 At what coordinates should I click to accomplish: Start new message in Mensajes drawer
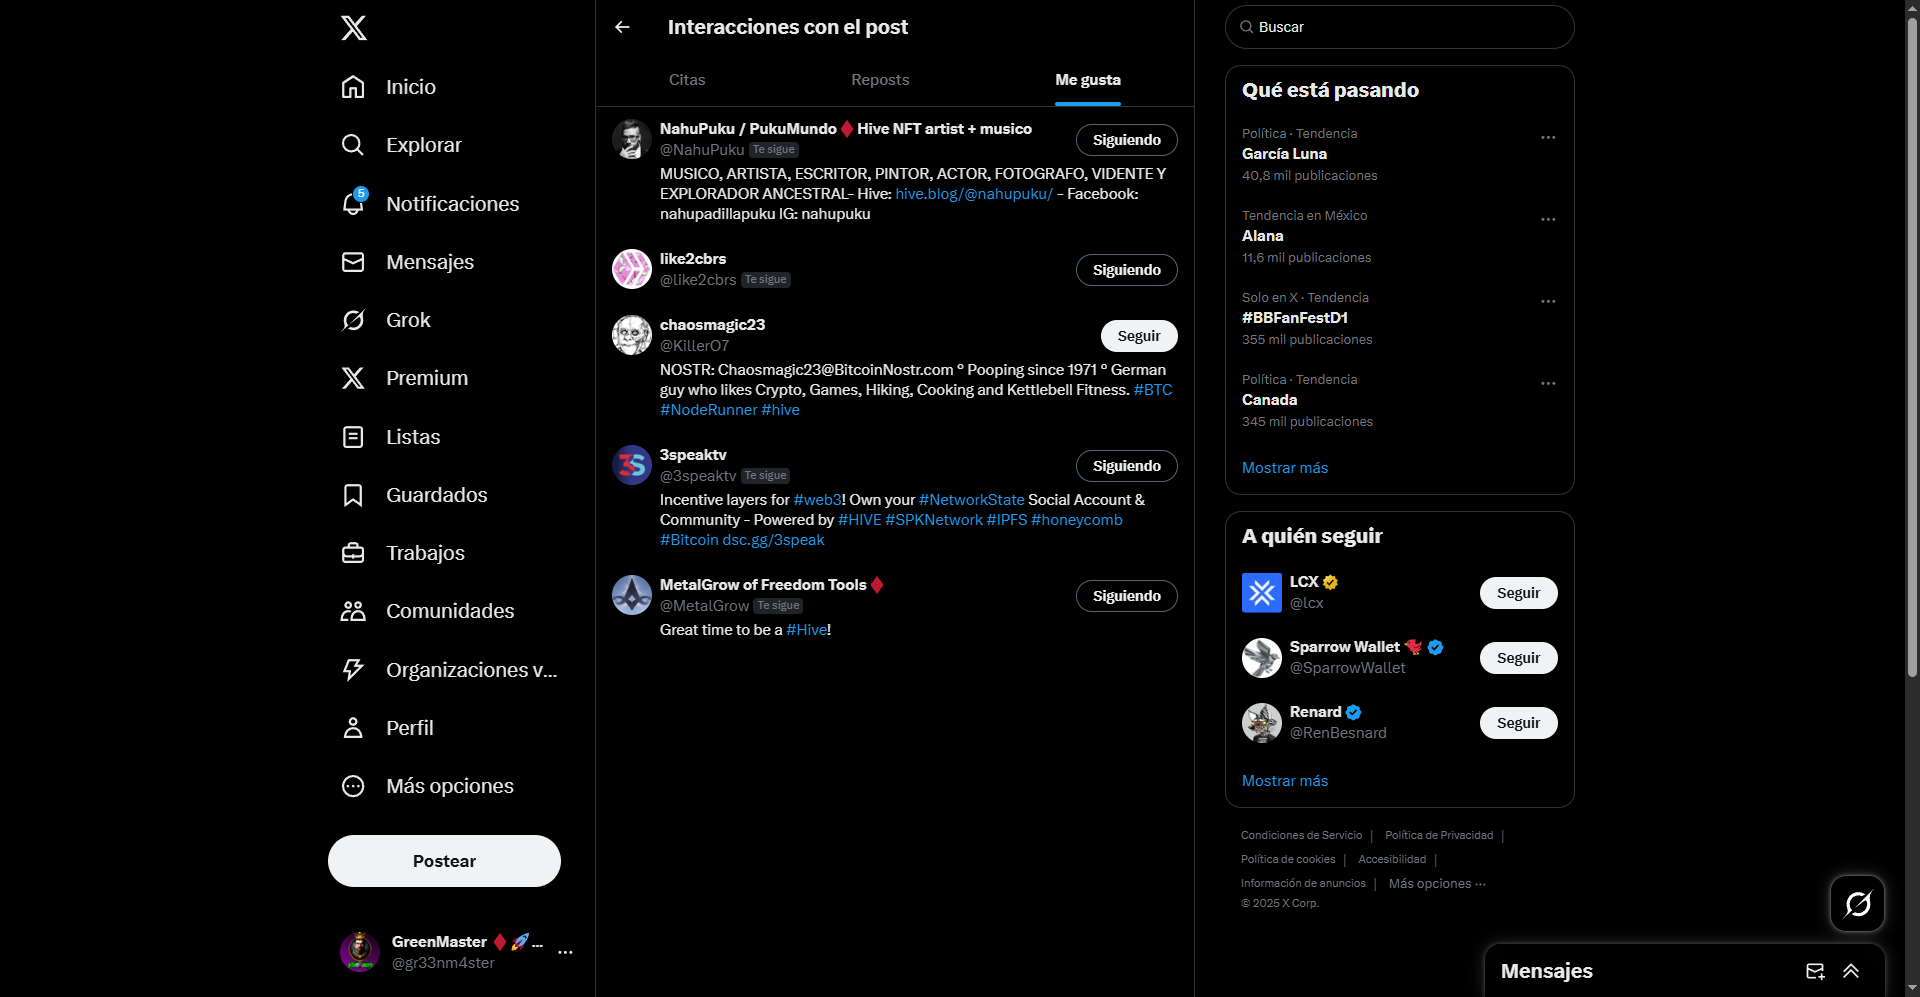pyautogui.click(x=1815, y=971)
